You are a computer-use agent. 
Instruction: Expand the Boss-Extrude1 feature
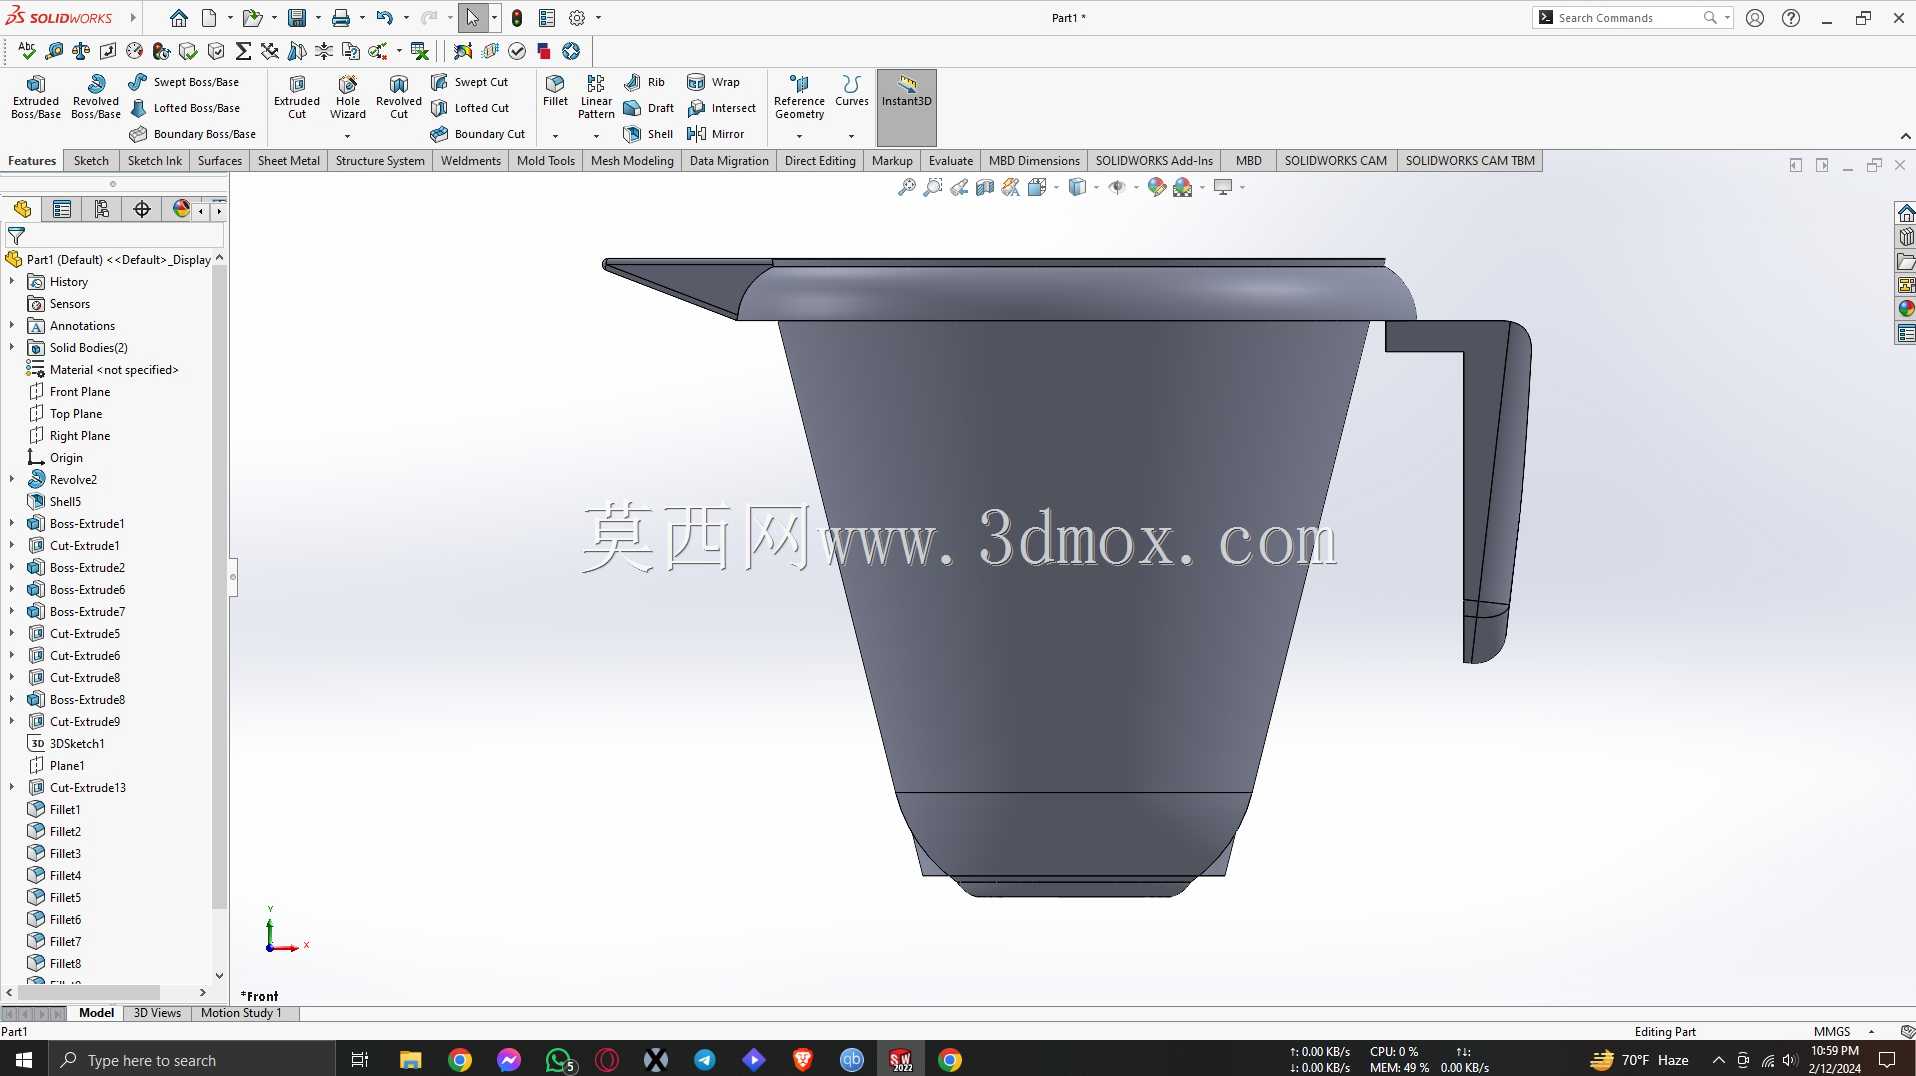click(x=12, y=524)
